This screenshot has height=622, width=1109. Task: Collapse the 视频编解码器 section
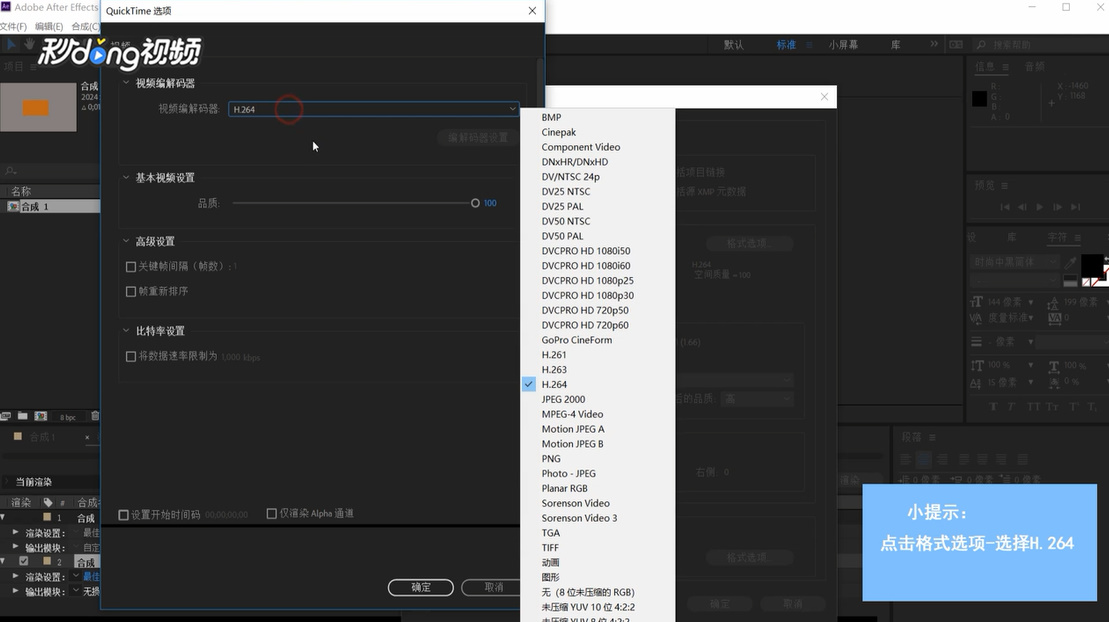[127, 83]
